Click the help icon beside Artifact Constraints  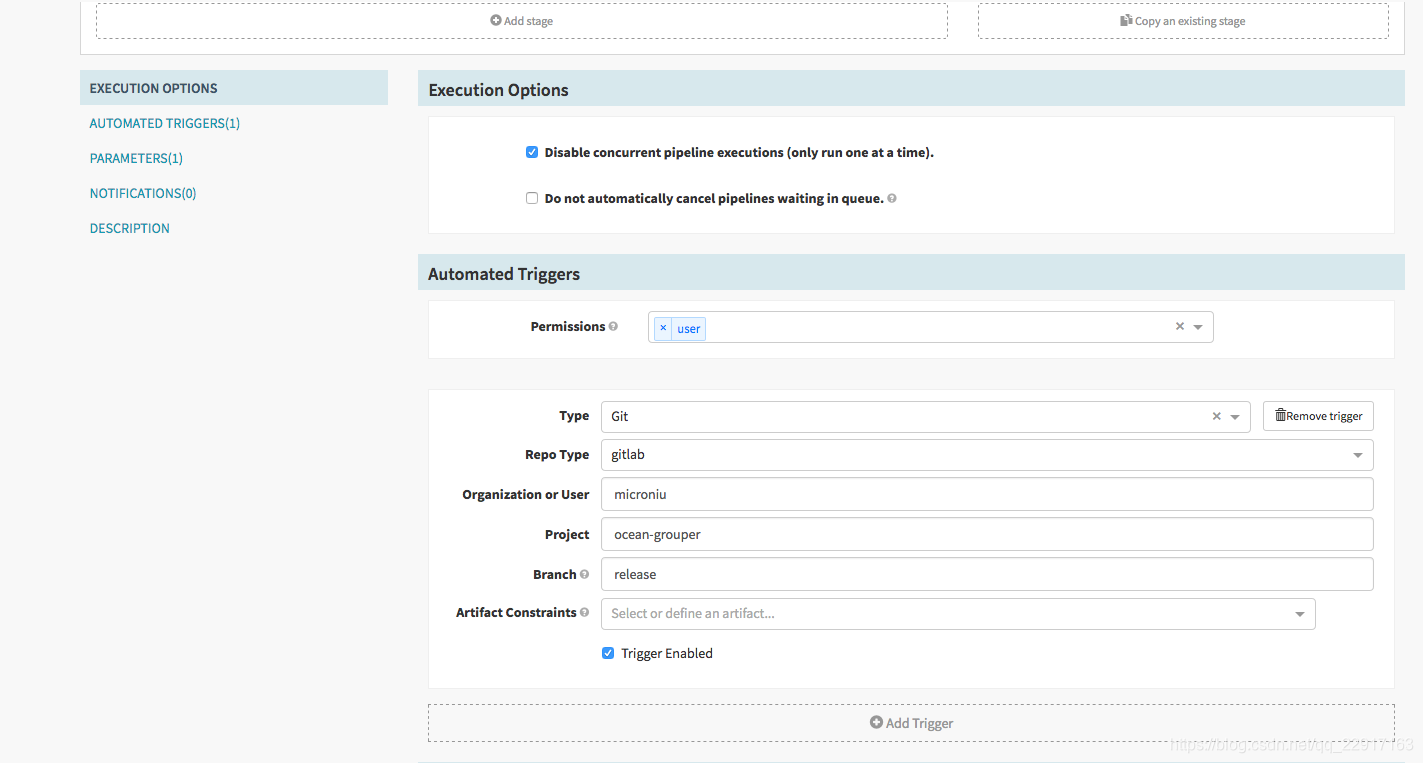(x=584, y=613)
